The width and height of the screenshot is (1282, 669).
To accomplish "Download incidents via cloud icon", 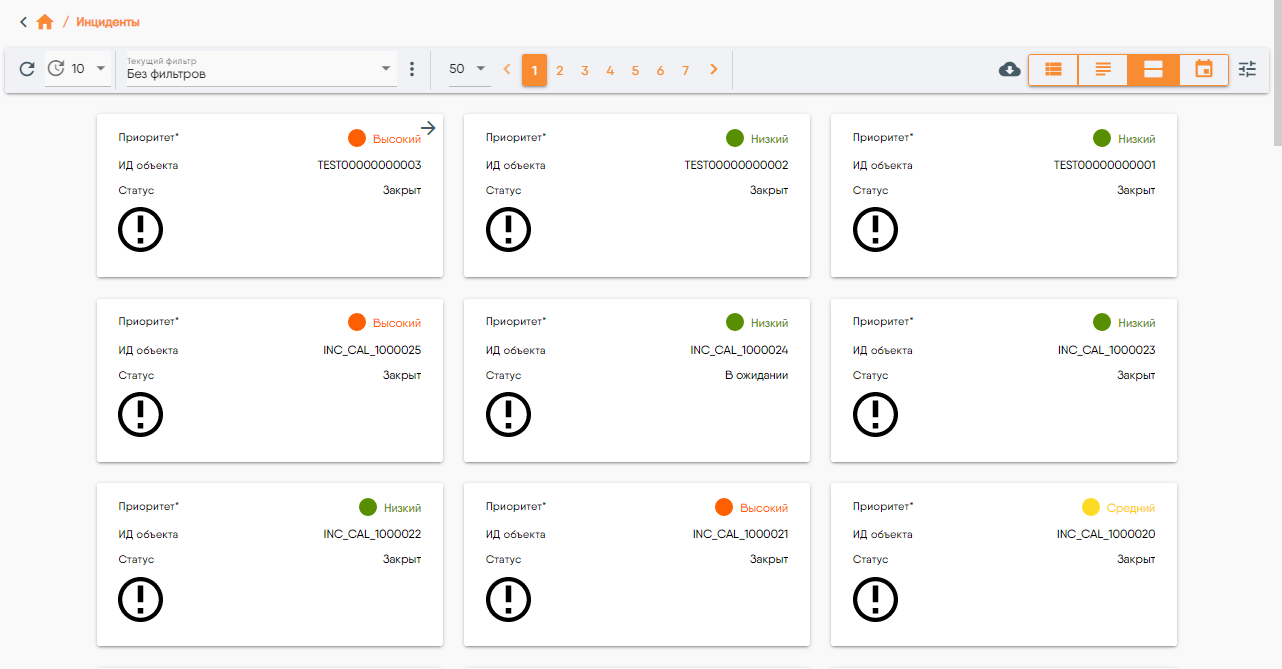I will [1010, 69].
